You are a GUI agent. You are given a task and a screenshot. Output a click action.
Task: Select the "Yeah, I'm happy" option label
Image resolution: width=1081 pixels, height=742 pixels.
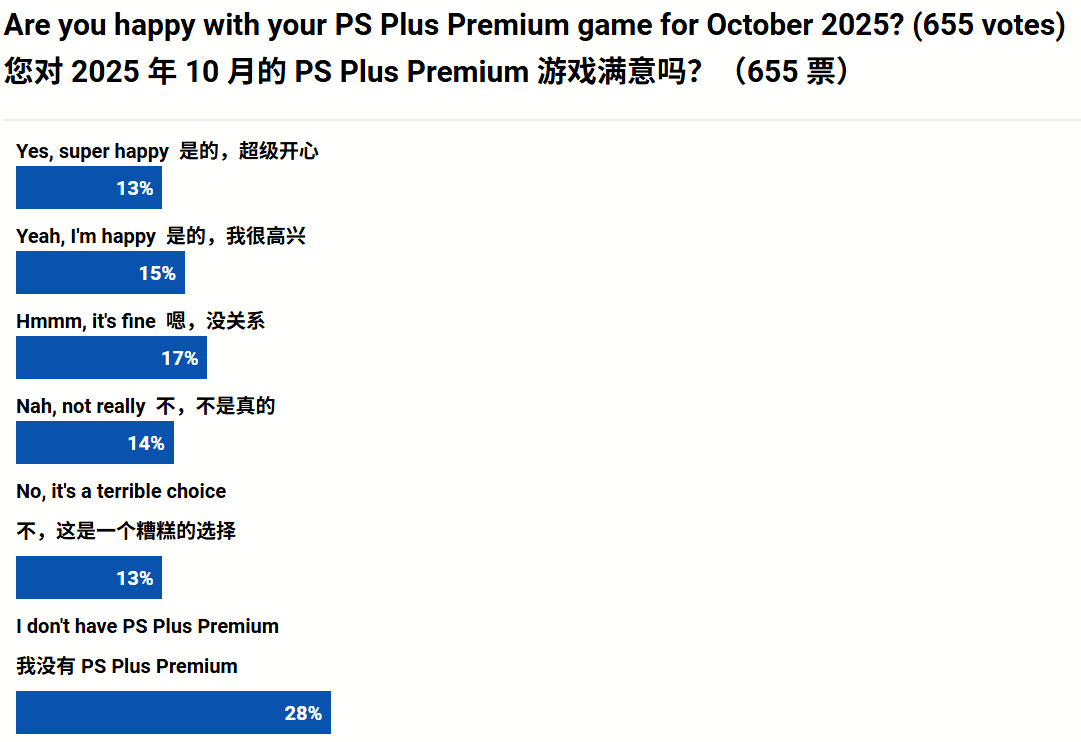[86, 236]
